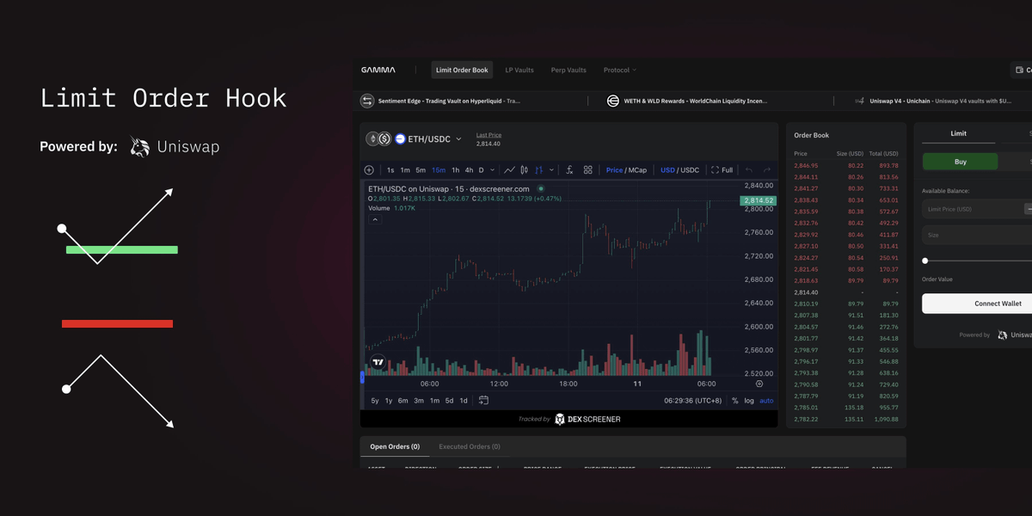
Task: Select the candlestick chart style icon
Action: point(524,170)
